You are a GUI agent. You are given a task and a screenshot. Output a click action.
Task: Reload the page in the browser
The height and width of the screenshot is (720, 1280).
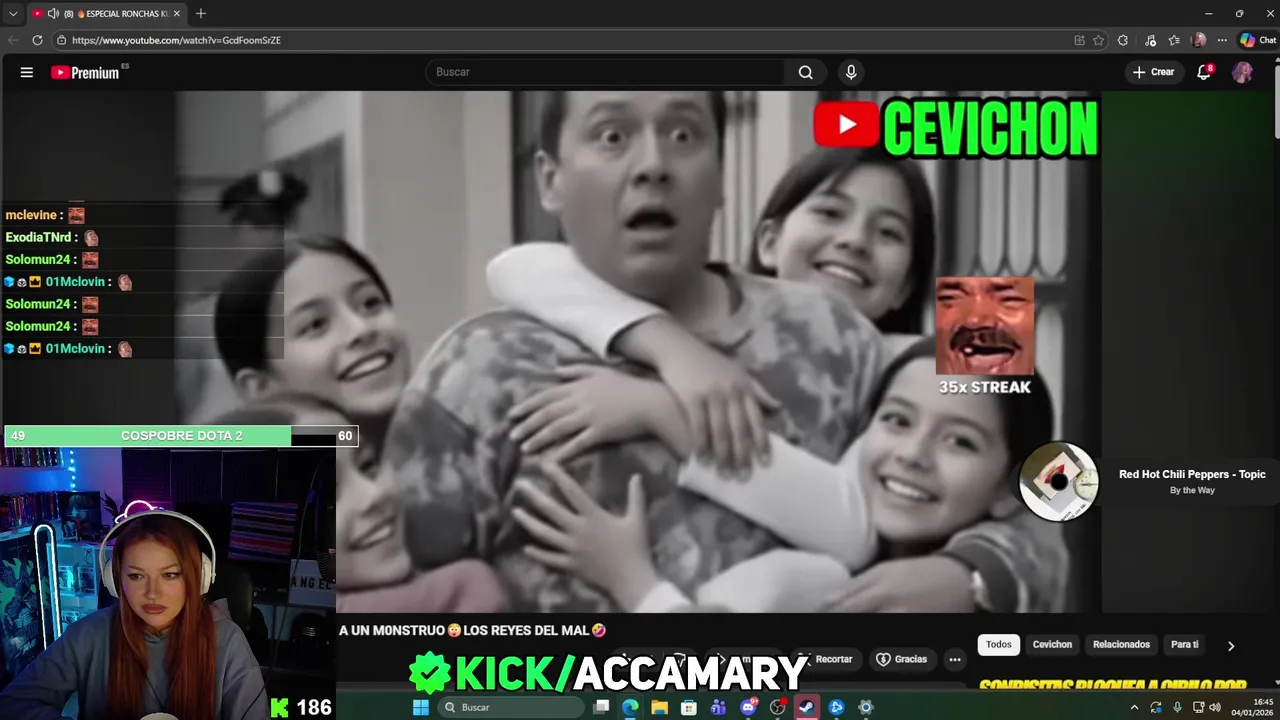(x=37, y=40)
